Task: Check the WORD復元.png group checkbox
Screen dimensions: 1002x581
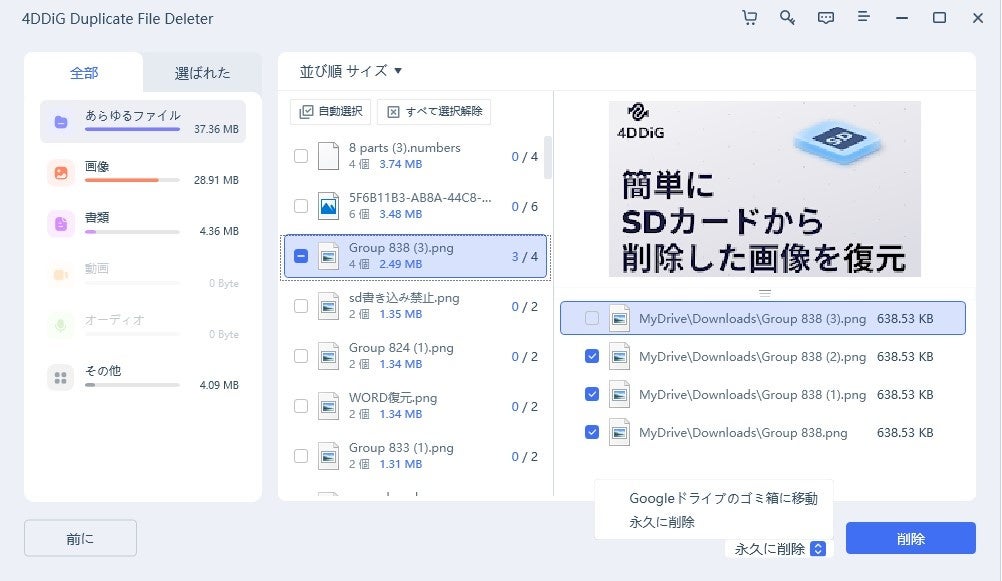Action: (300, 406)
